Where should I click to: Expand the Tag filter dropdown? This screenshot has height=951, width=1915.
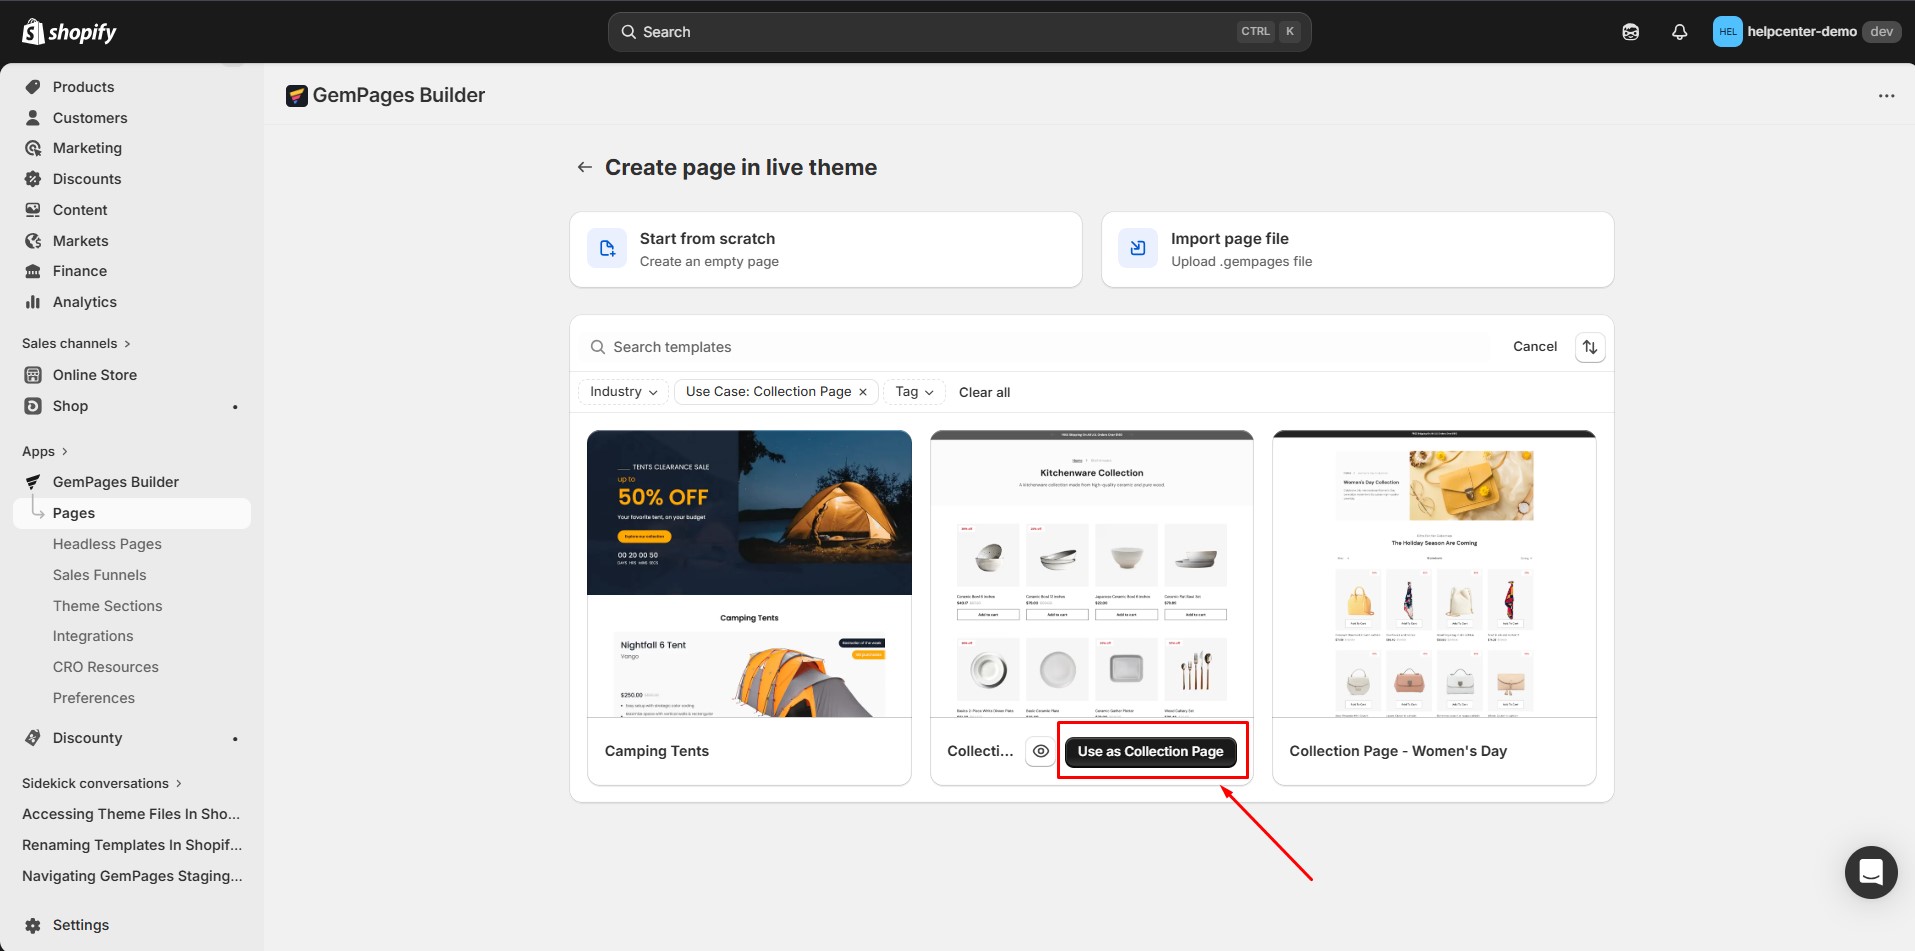point(913,391)
